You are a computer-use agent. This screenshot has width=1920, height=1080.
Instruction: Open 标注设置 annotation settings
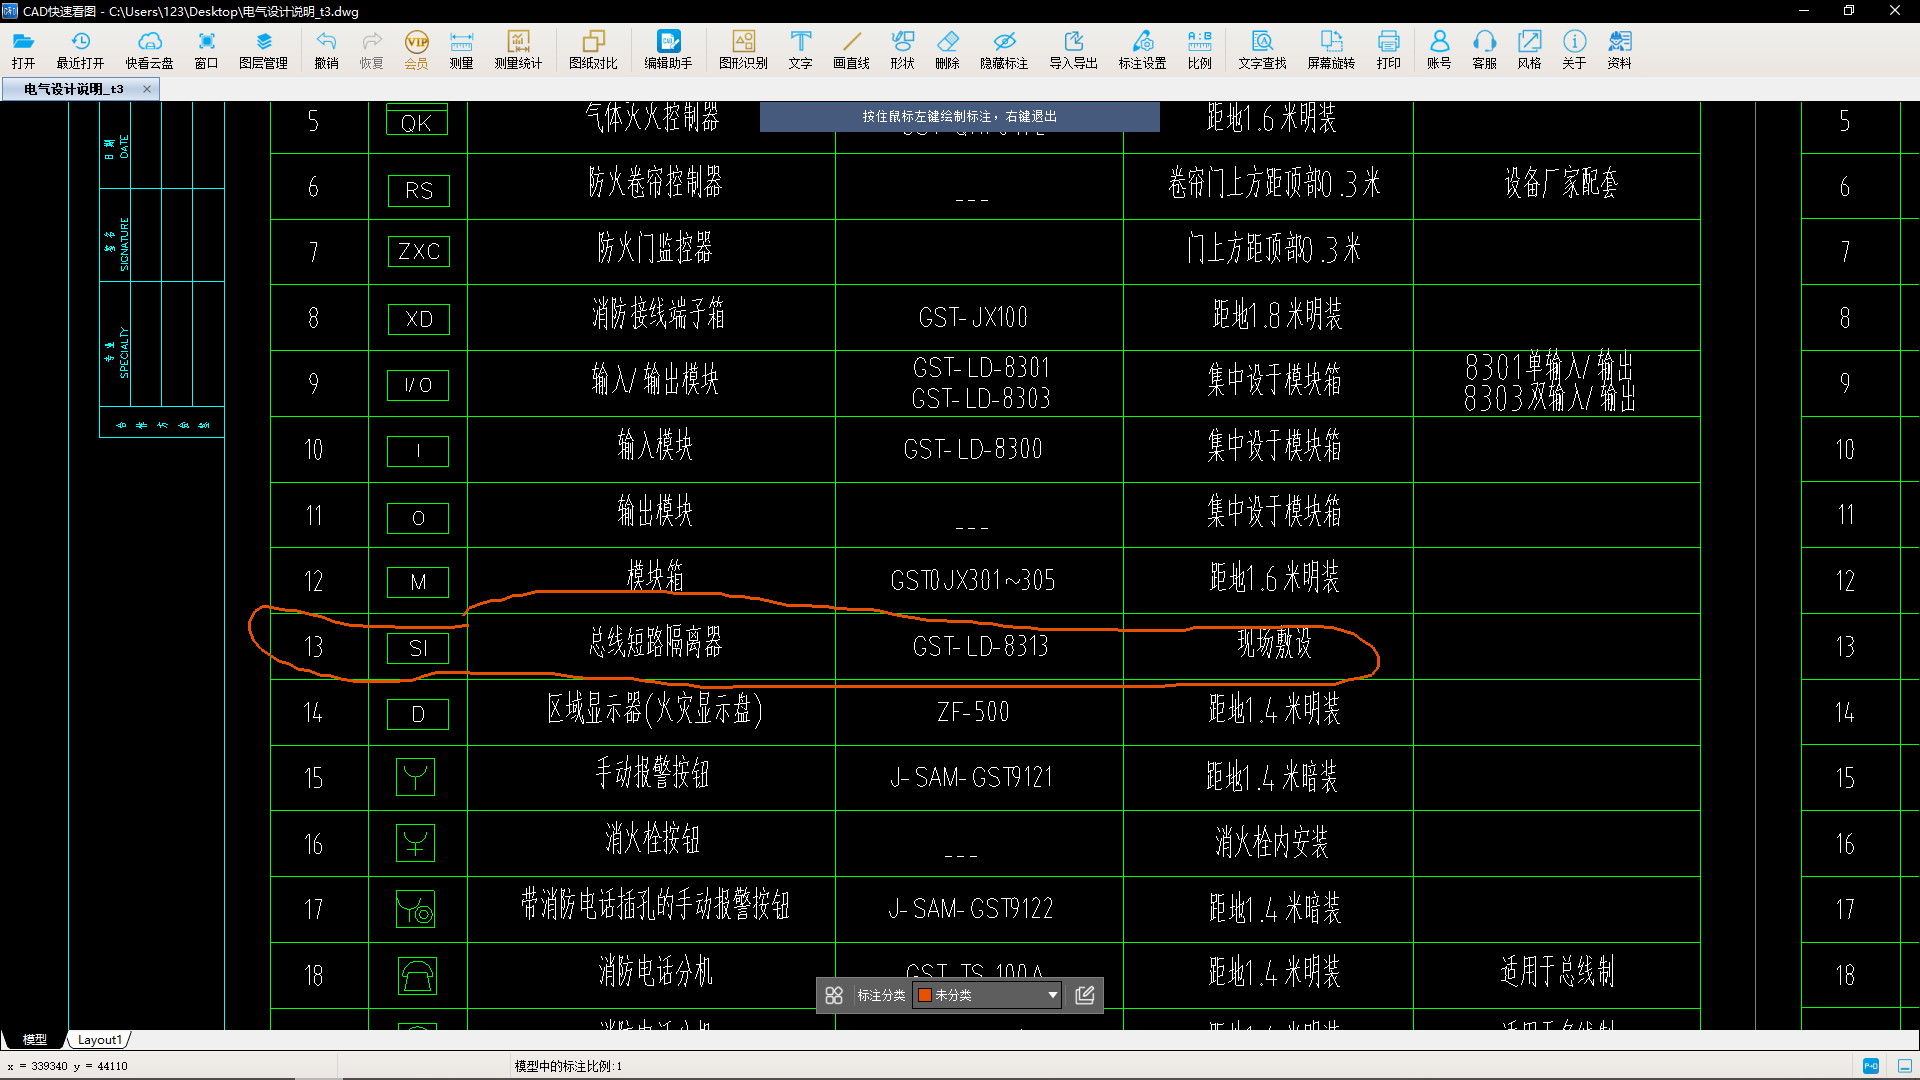click(1142, 49)
